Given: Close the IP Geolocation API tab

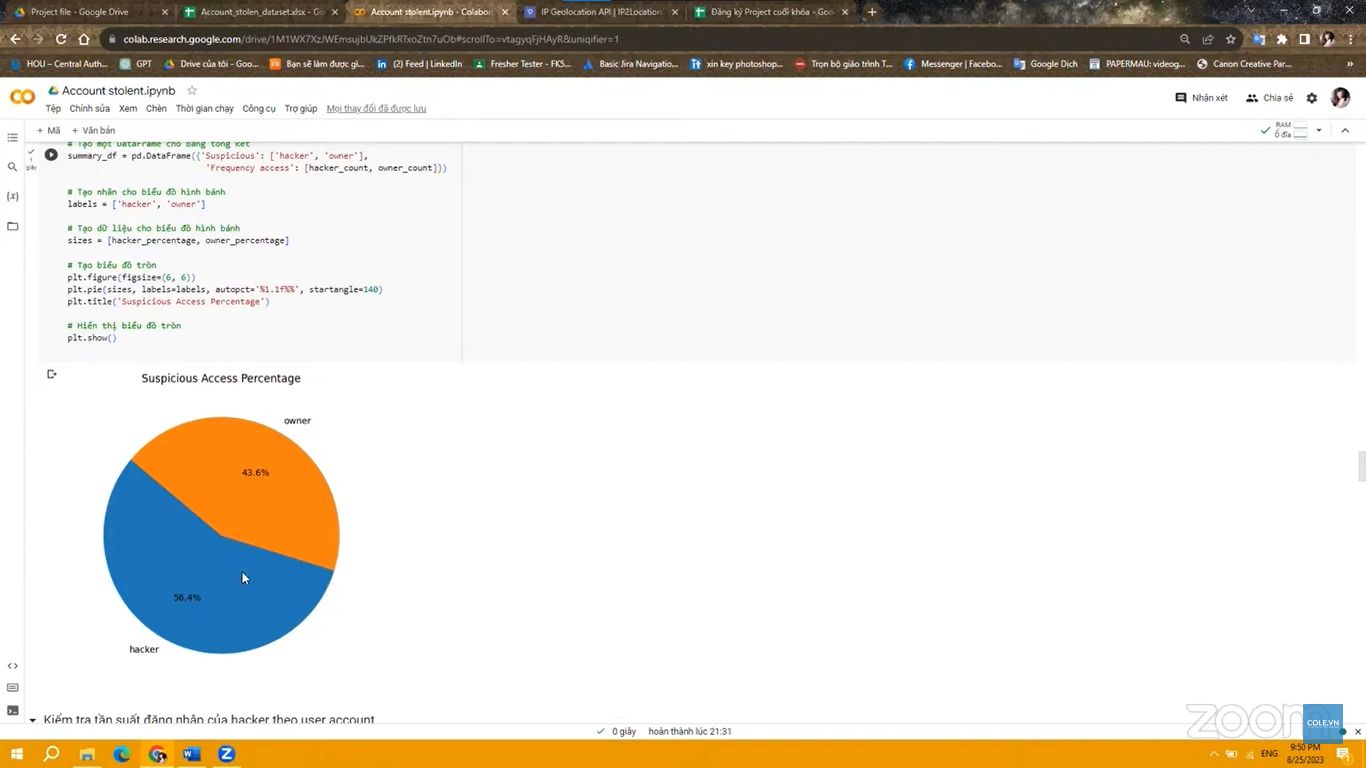Looking at the screenshot, I should coord(675,12).
